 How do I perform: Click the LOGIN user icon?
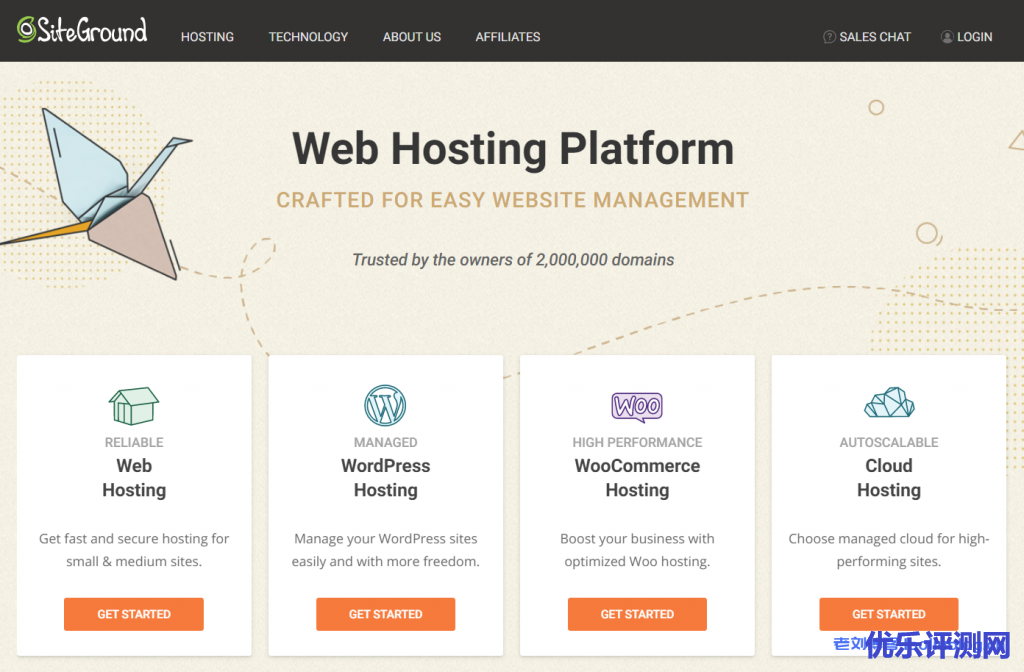tap(946, 37)
